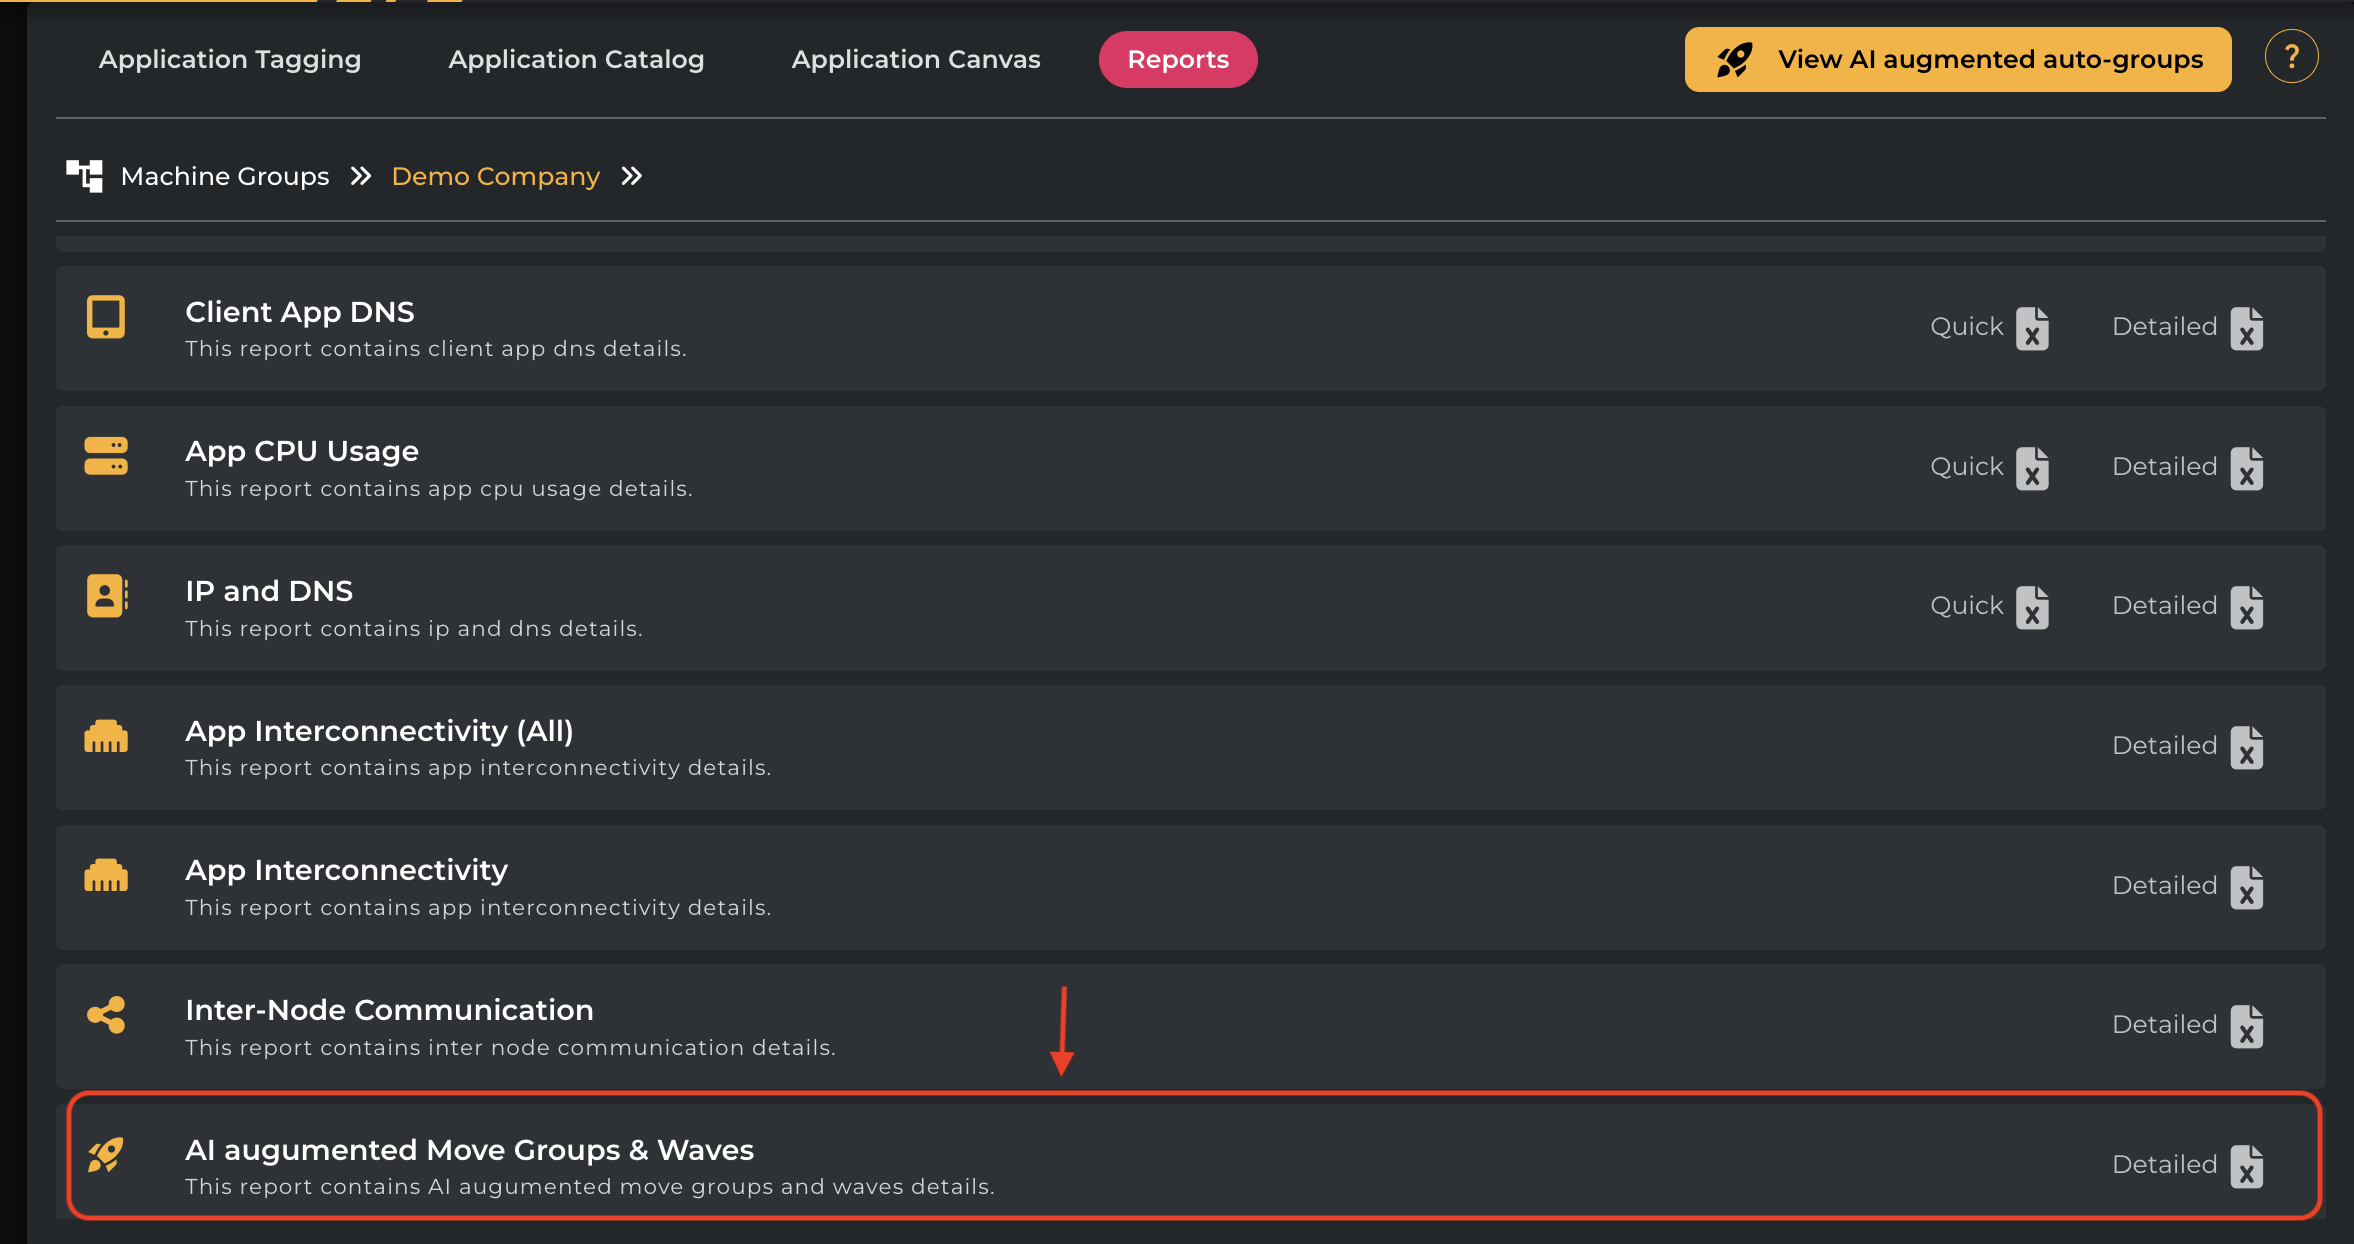Screen dimensions: 2354x1244
Task: Click 'This report contains client app dns details.'
Action: point(436,349)
